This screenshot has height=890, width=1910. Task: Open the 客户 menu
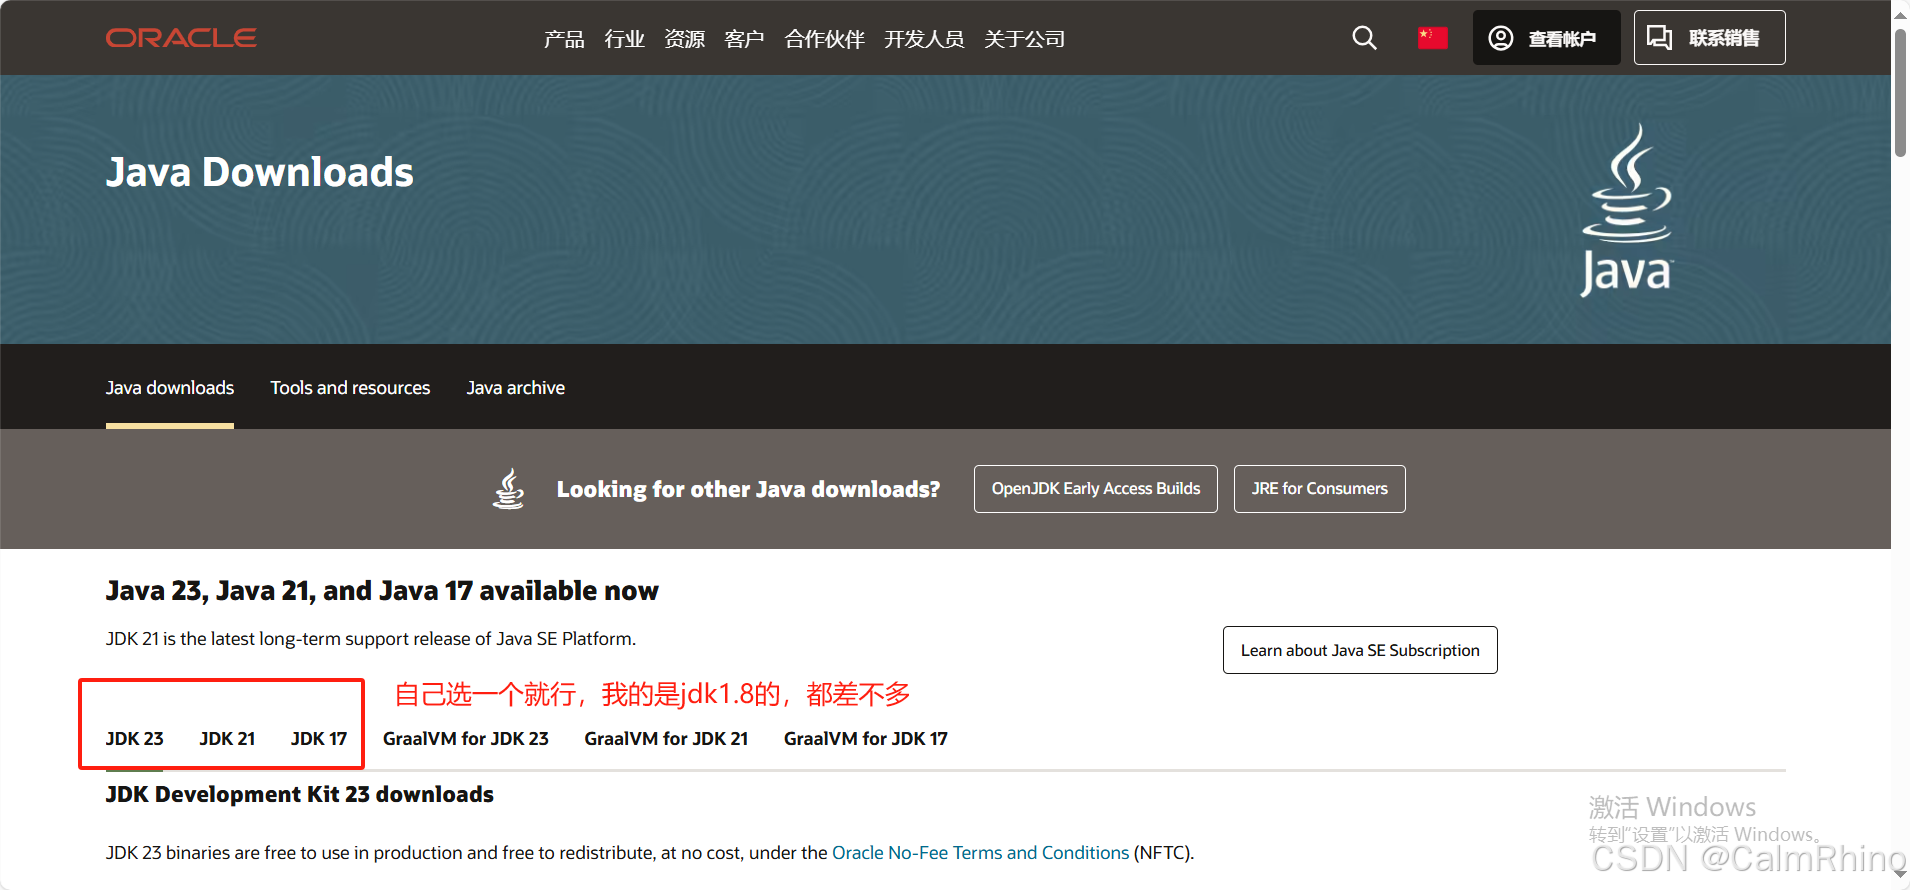click(744, 39)
